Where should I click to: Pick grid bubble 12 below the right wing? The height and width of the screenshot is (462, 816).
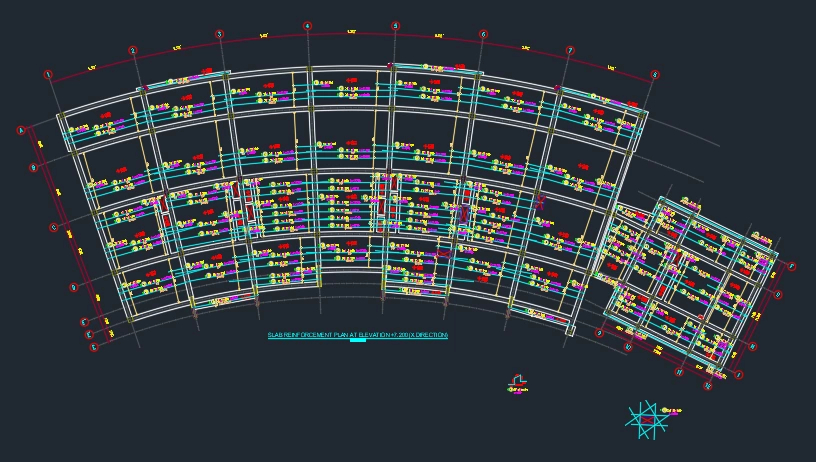click(708, 385)
